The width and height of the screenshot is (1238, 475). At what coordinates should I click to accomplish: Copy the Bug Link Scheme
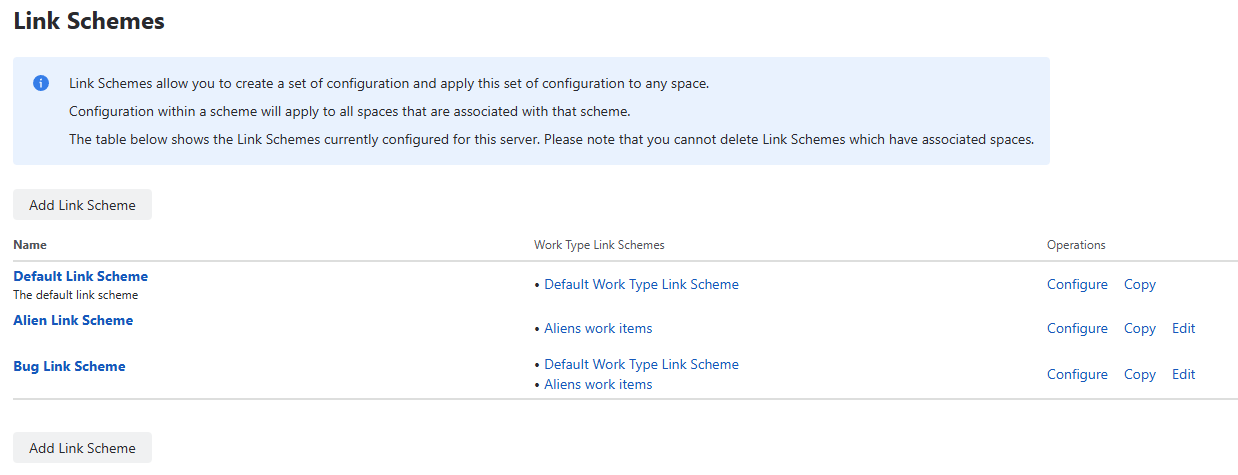[x=1140, y=374]
